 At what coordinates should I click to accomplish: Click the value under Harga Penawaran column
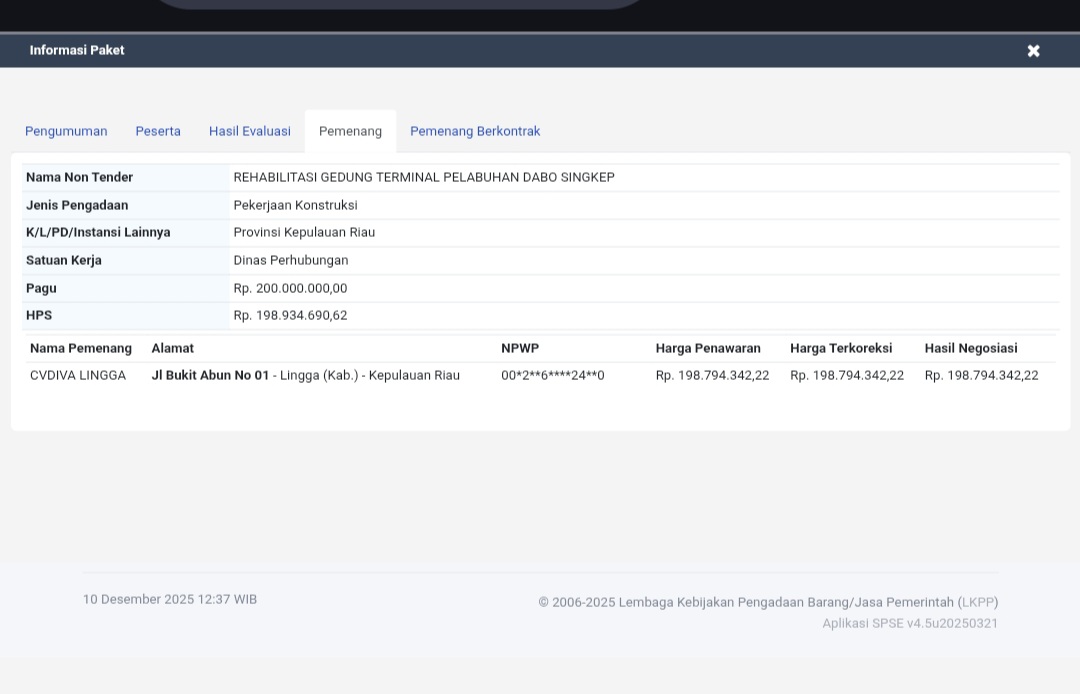[x=712, y=376]
